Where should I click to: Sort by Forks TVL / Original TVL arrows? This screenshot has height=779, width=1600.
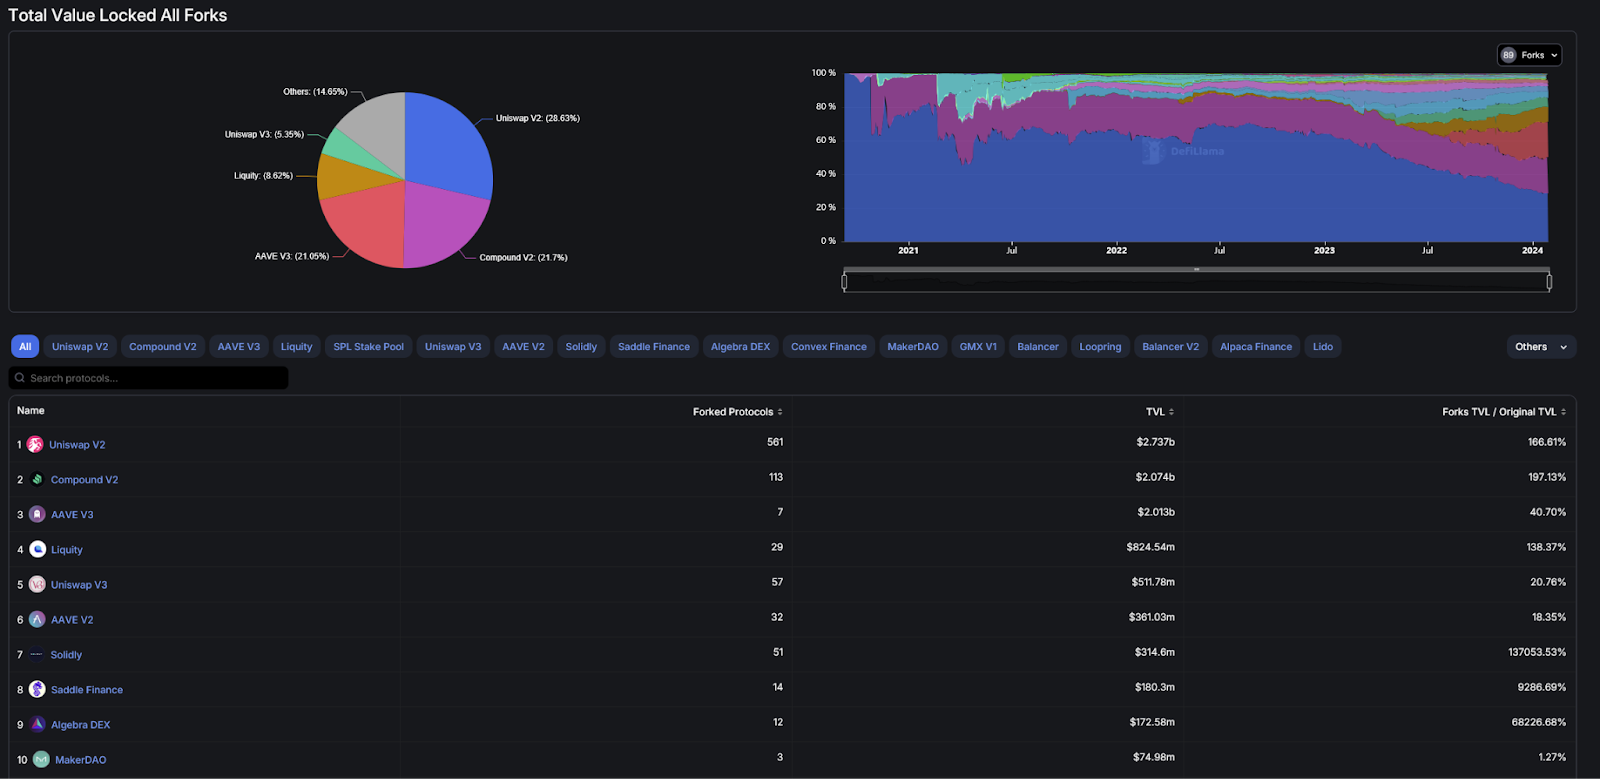(1563, 412)
